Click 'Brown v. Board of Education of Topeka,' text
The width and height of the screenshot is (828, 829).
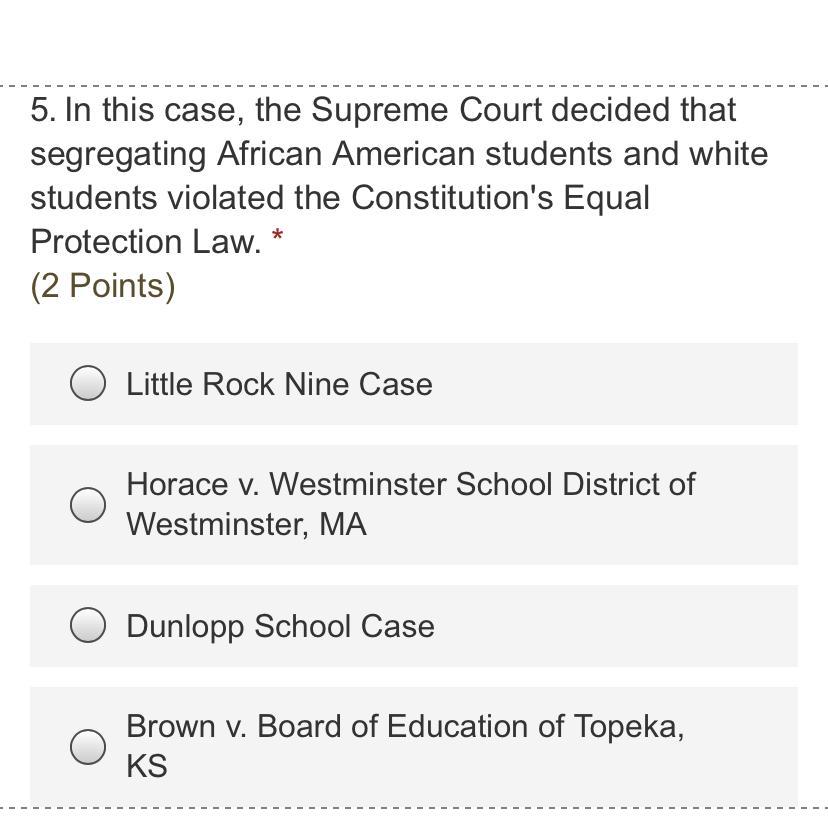coord(405,726)
